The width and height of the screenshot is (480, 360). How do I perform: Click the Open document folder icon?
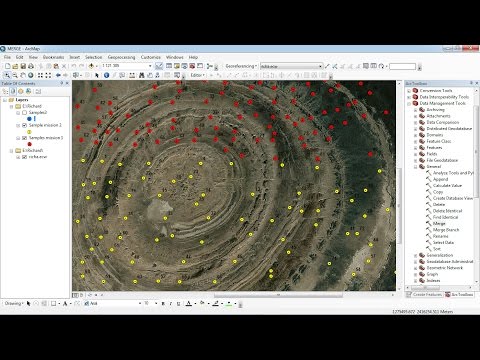click(15, 66)
